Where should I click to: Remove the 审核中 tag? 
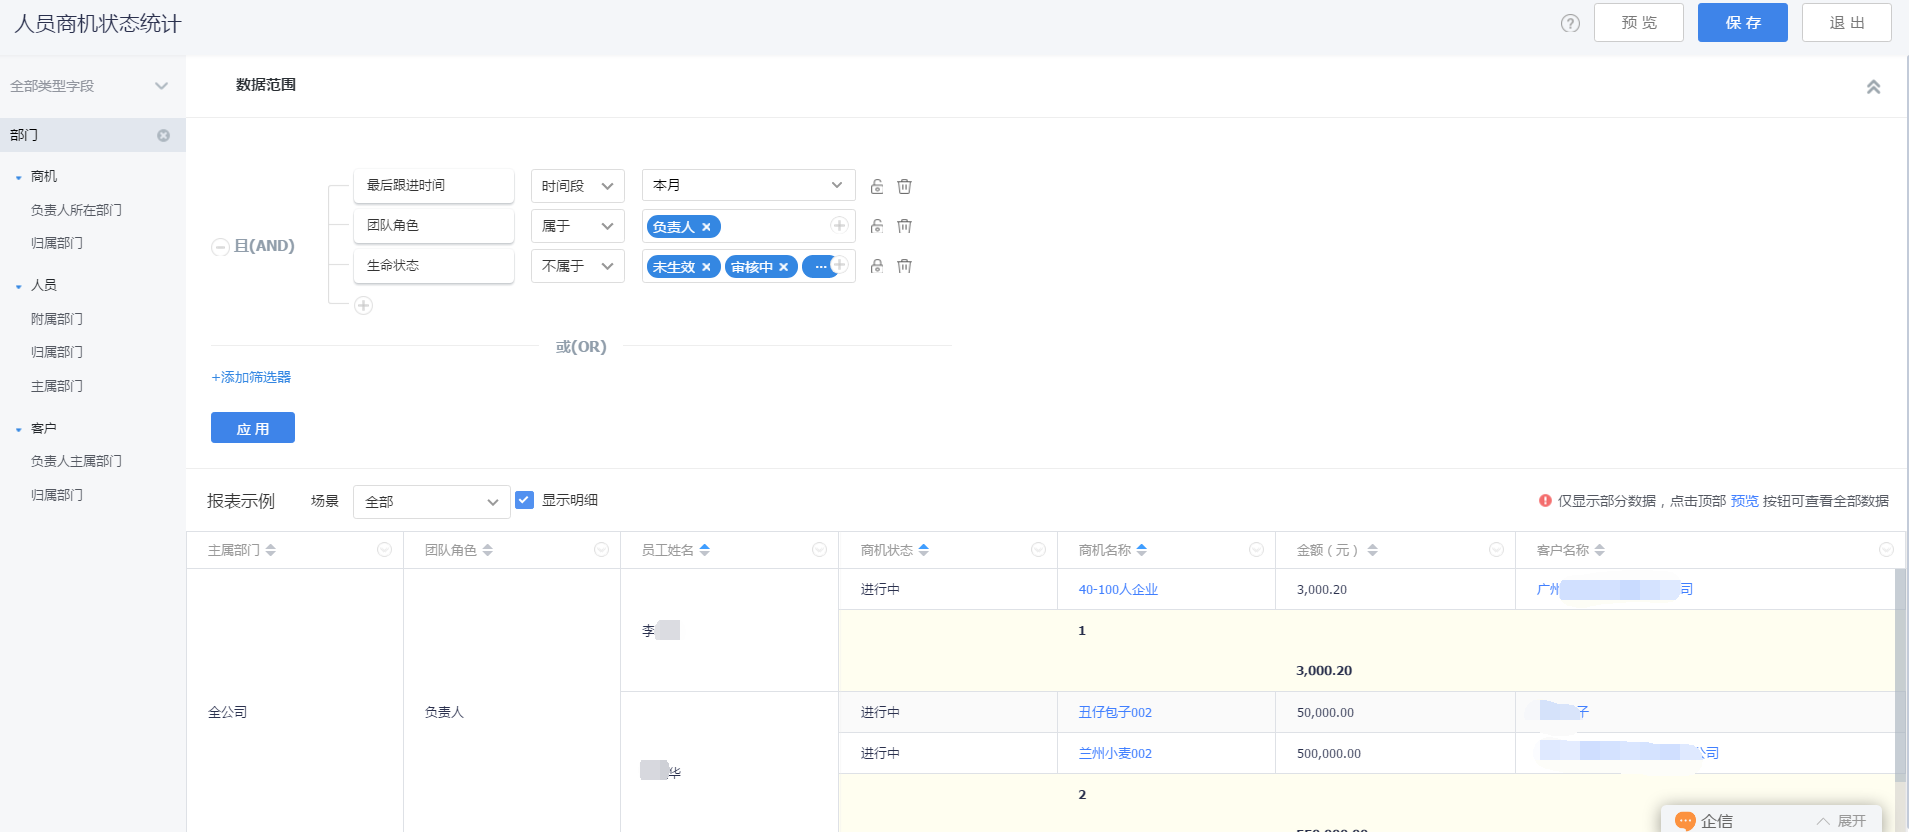click(x=783, y=267)
